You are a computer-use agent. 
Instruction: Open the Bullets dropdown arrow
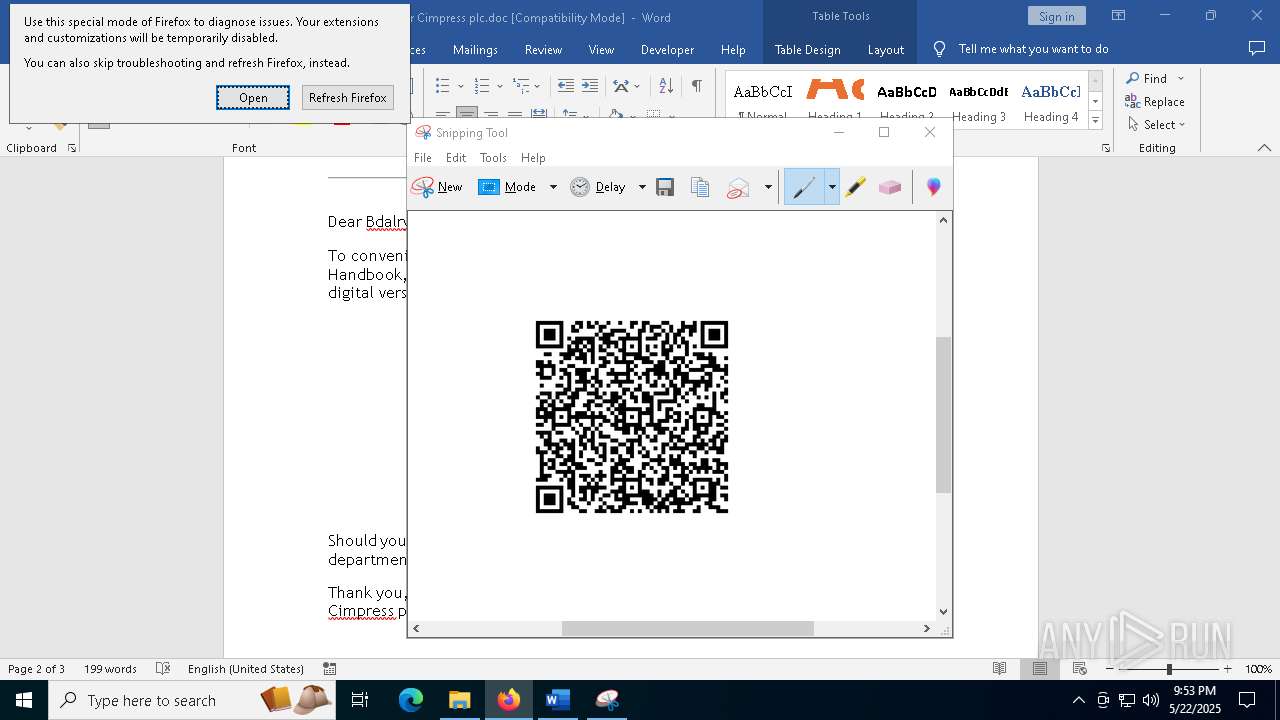pos(460,86)
